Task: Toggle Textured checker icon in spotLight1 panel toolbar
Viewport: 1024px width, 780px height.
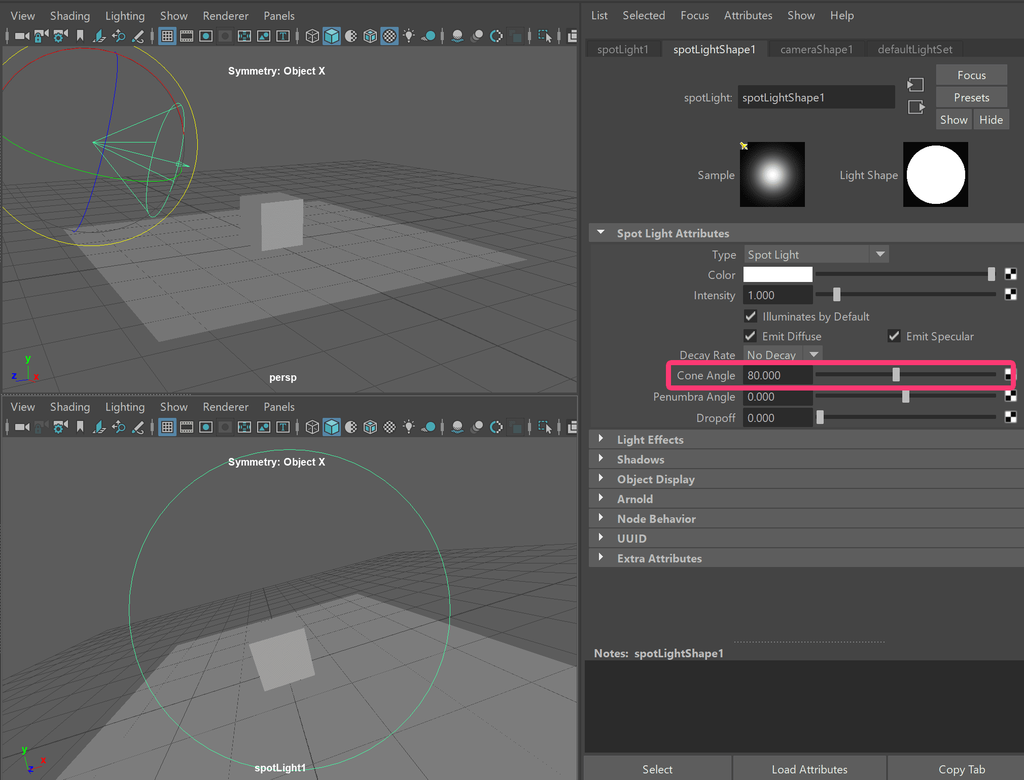Action: coord(389,427)
